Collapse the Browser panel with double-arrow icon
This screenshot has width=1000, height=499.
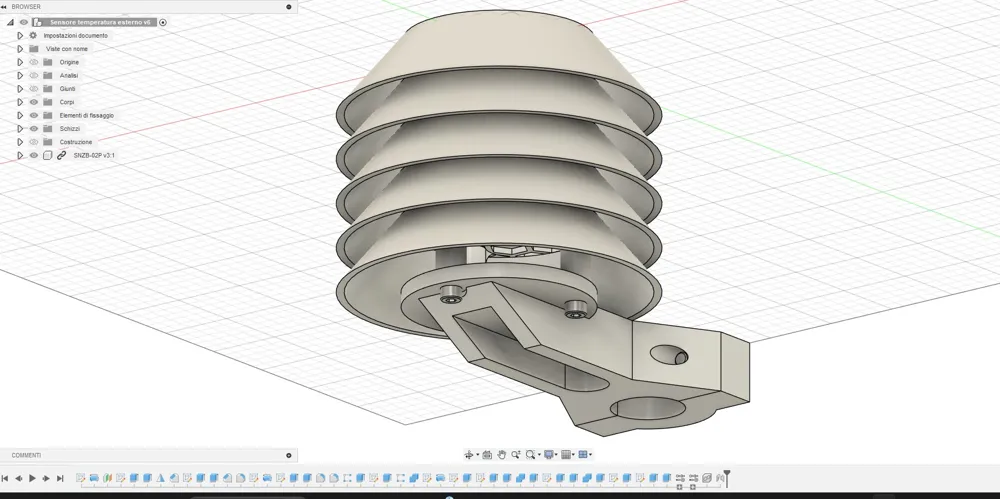[4, 6]
